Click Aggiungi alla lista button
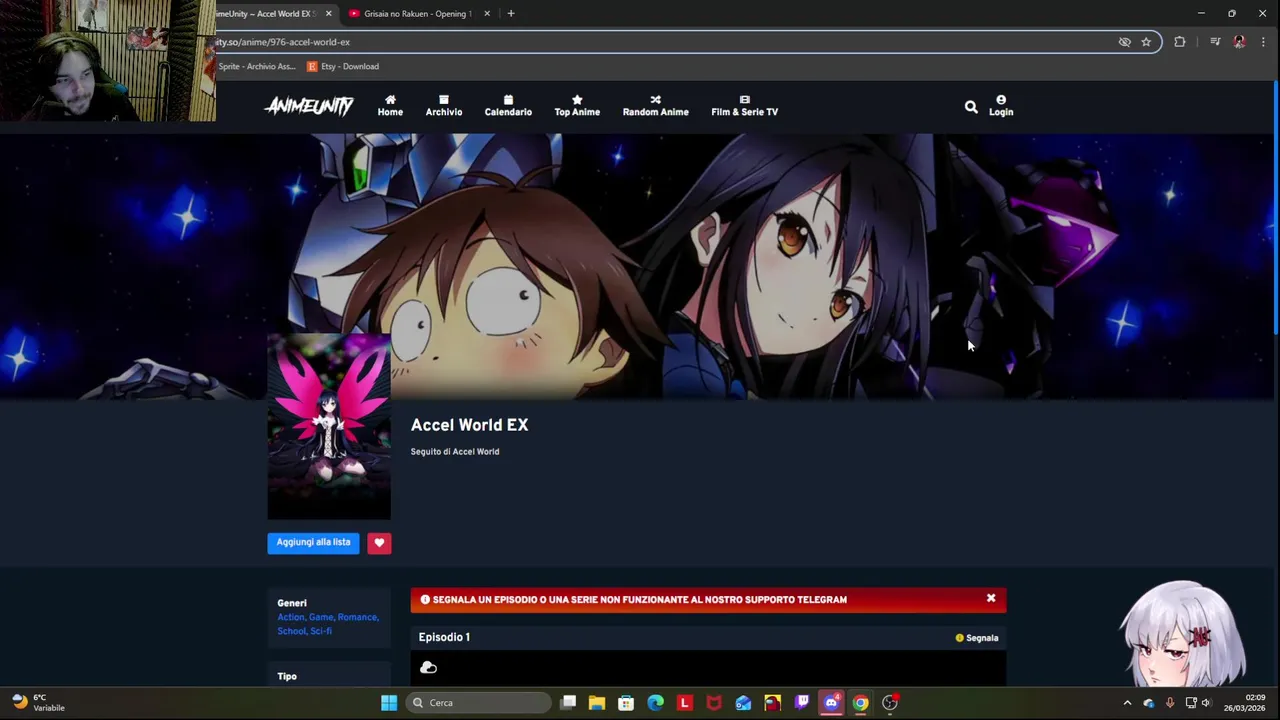This screenshot has width=1280, height=720. coord(313,542)
